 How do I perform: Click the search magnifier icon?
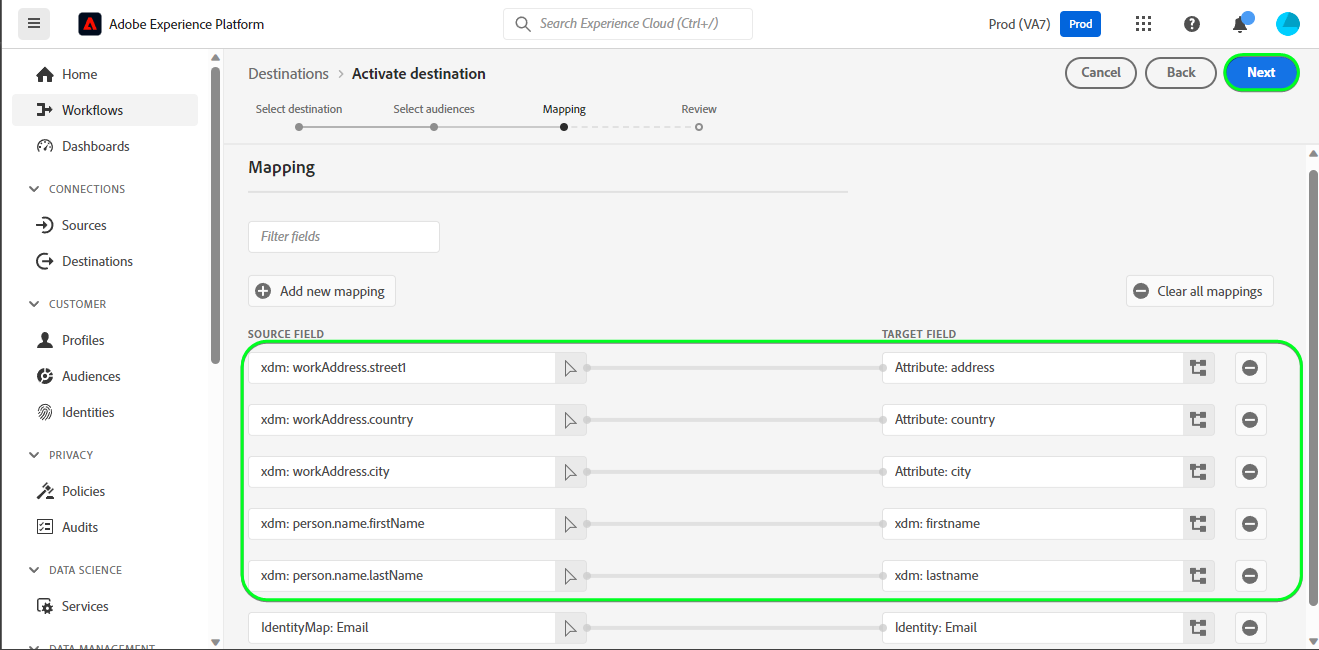523,24
